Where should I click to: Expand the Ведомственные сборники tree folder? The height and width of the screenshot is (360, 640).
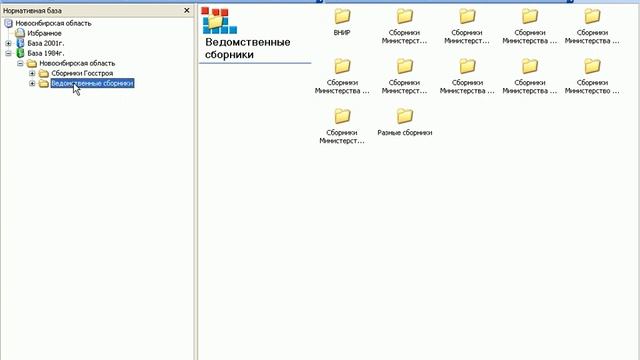tap(32, 83)
